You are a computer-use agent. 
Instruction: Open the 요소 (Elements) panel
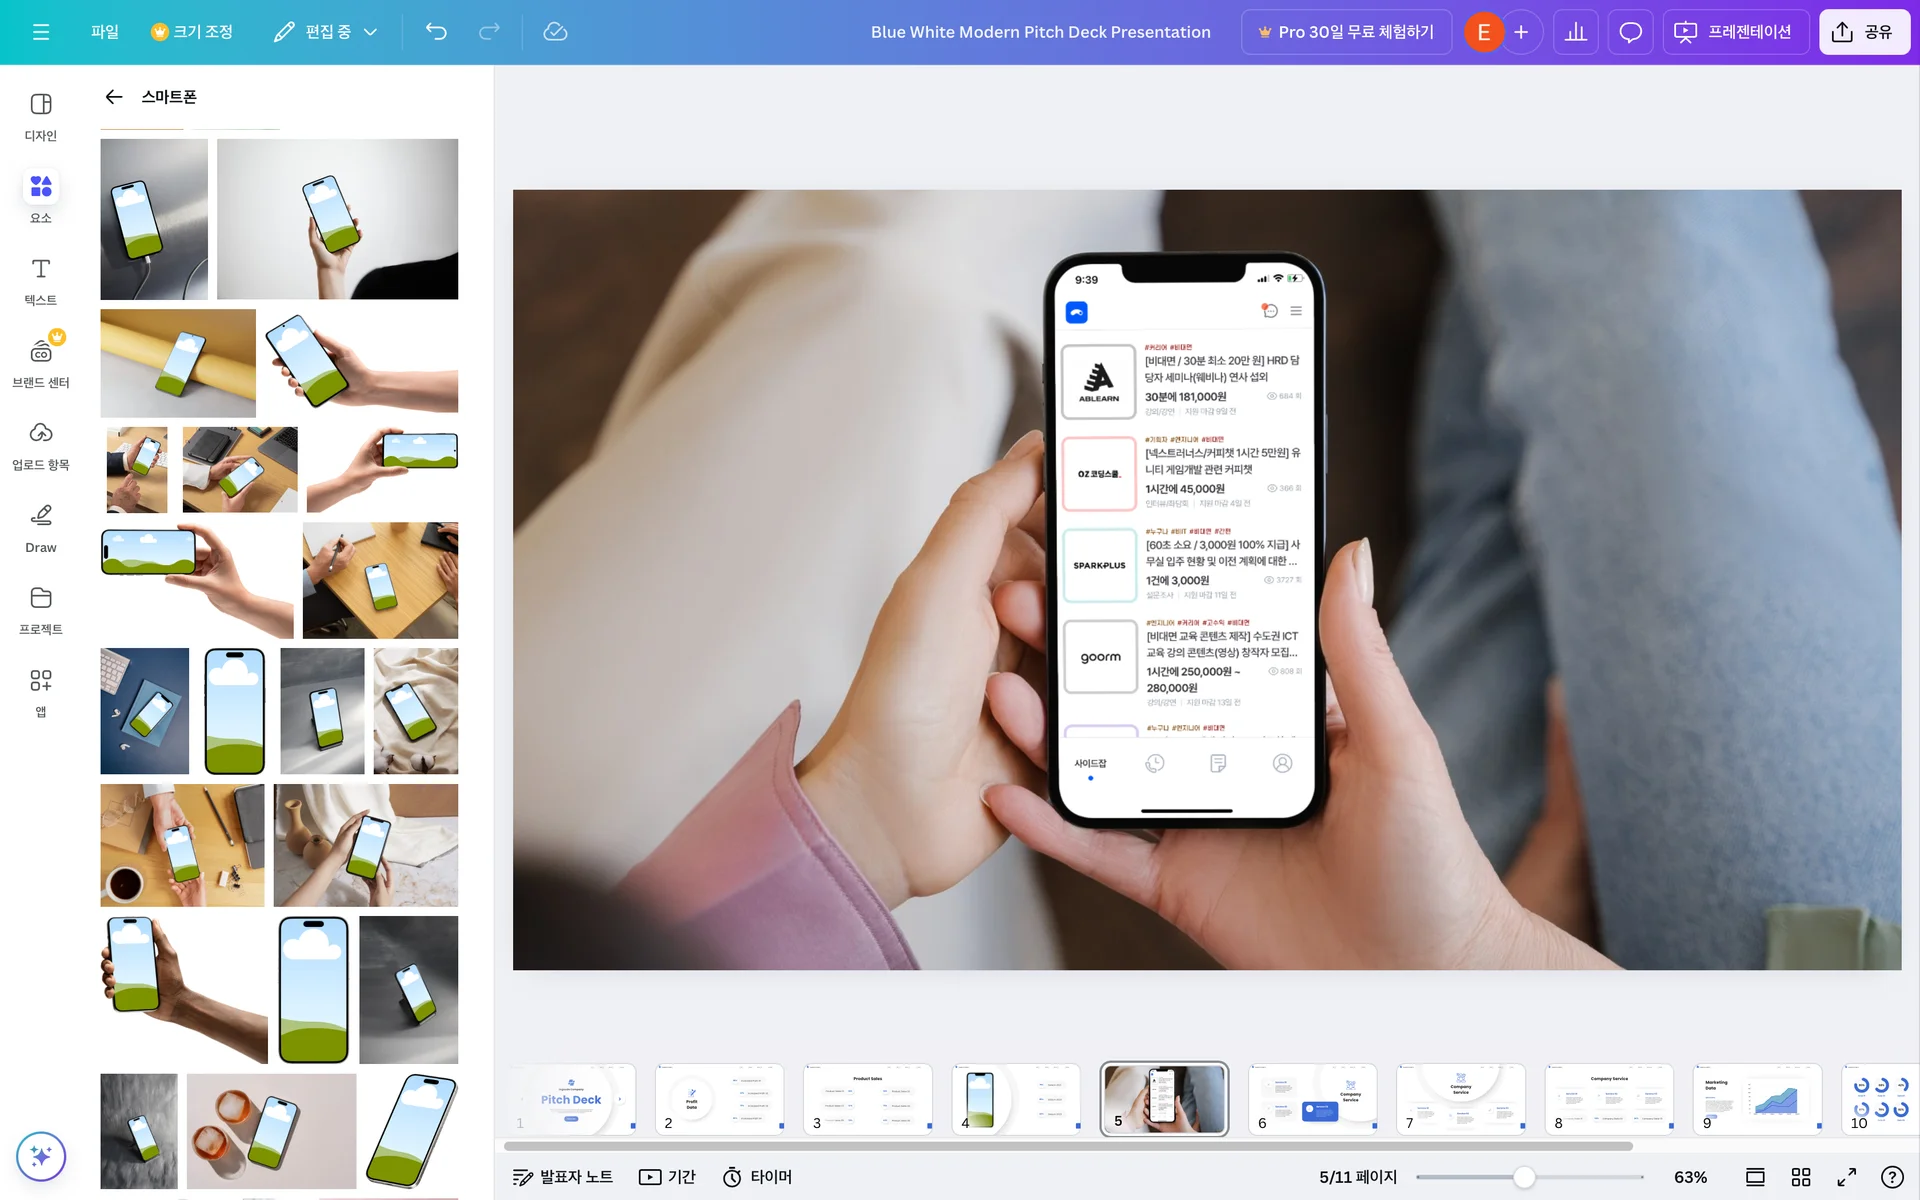[40, 195]
